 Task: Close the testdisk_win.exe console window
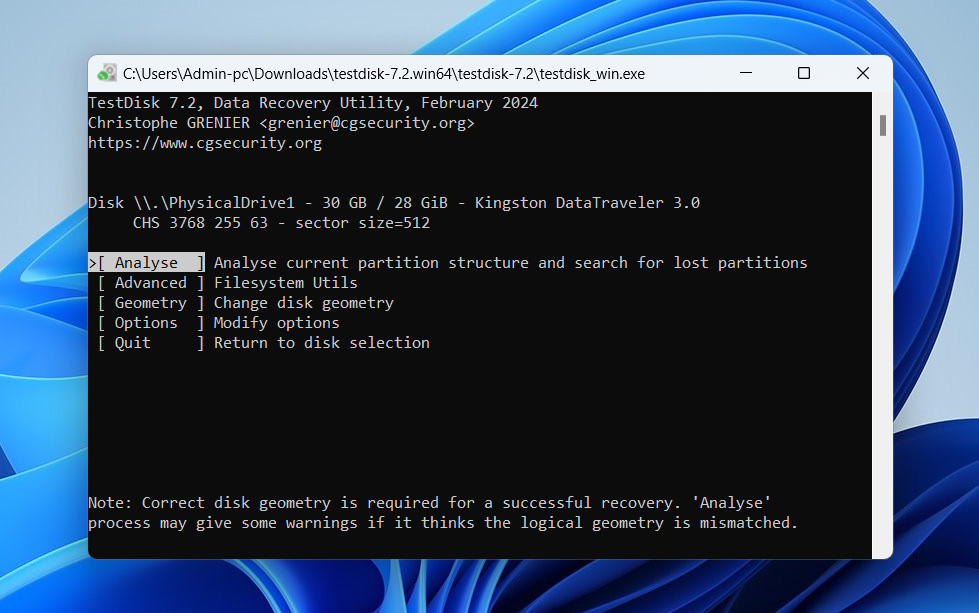coord(862,73)
